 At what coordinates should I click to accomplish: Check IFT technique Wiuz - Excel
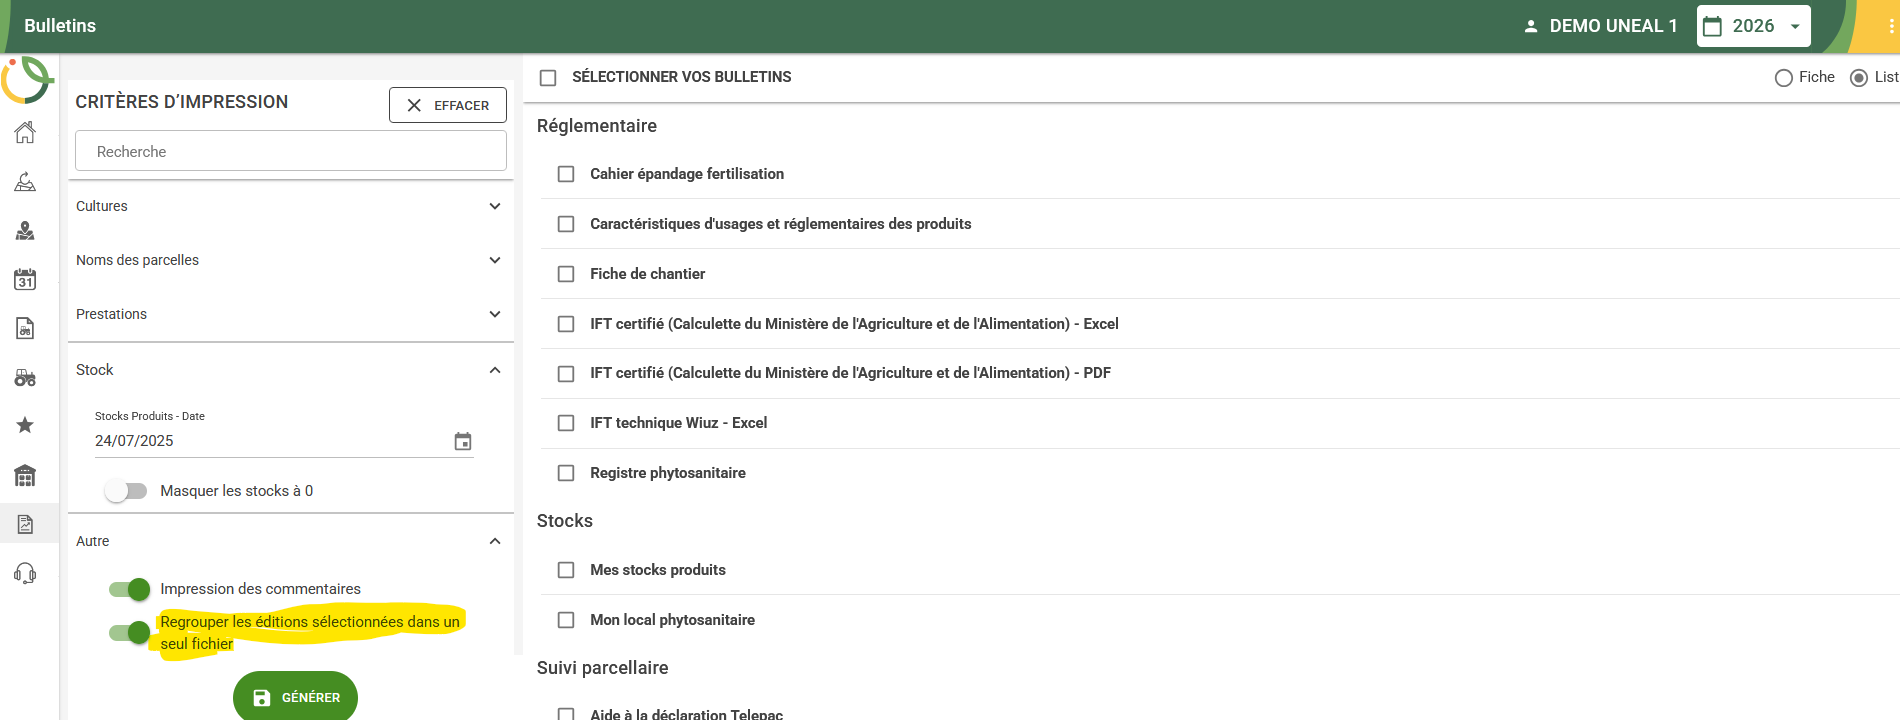click(x=566, y=423)
